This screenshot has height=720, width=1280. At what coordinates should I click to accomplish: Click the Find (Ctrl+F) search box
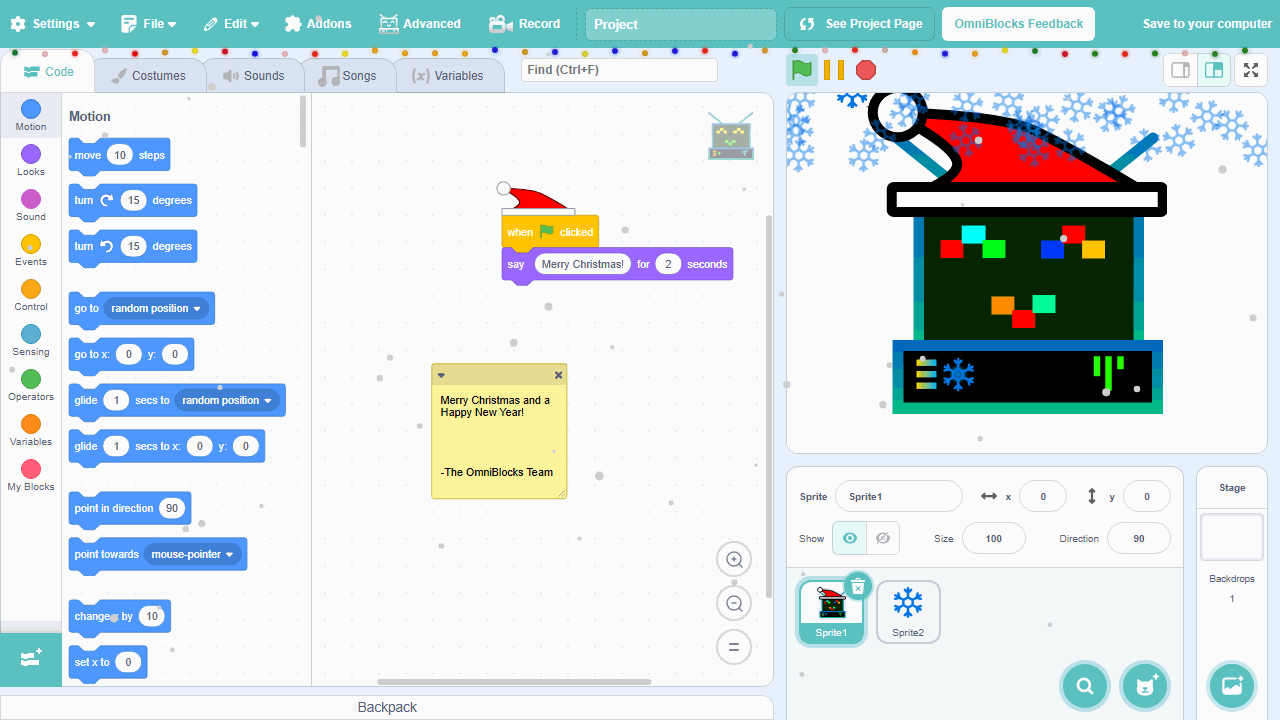coord(619,70)
